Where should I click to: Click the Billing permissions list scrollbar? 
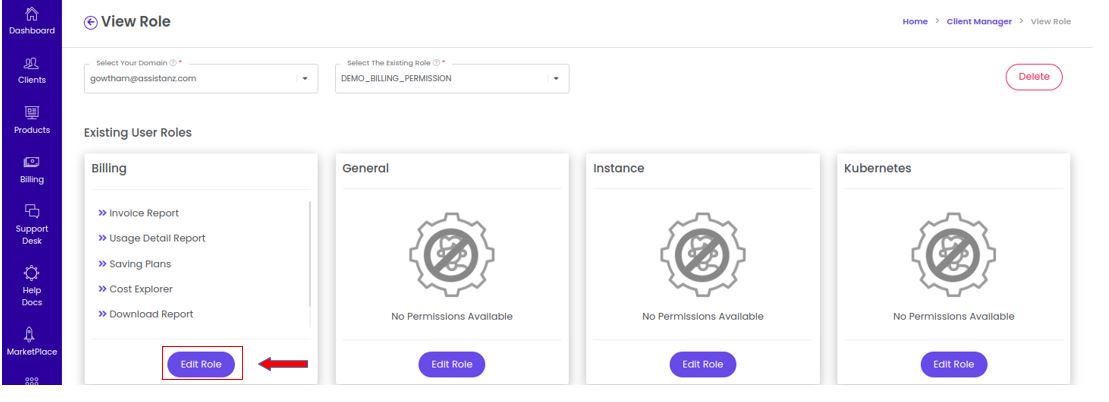pyautogui.click(x=310, y=263)
